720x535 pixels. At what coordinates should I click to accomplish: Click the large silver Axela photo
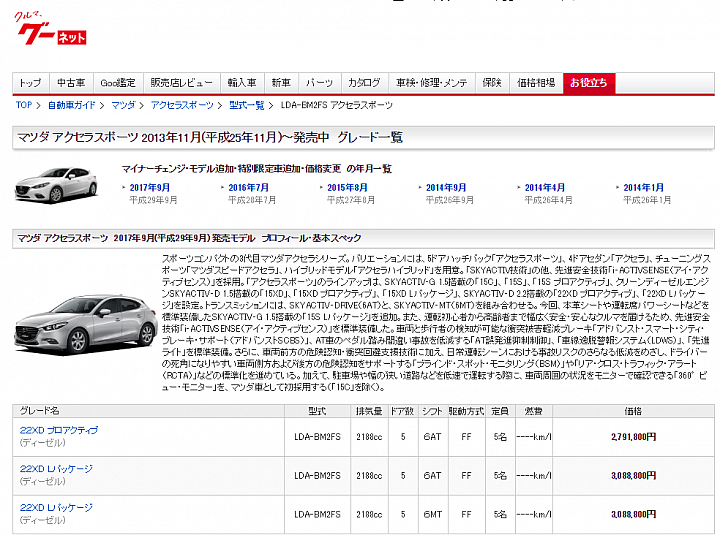click(86, 324)
